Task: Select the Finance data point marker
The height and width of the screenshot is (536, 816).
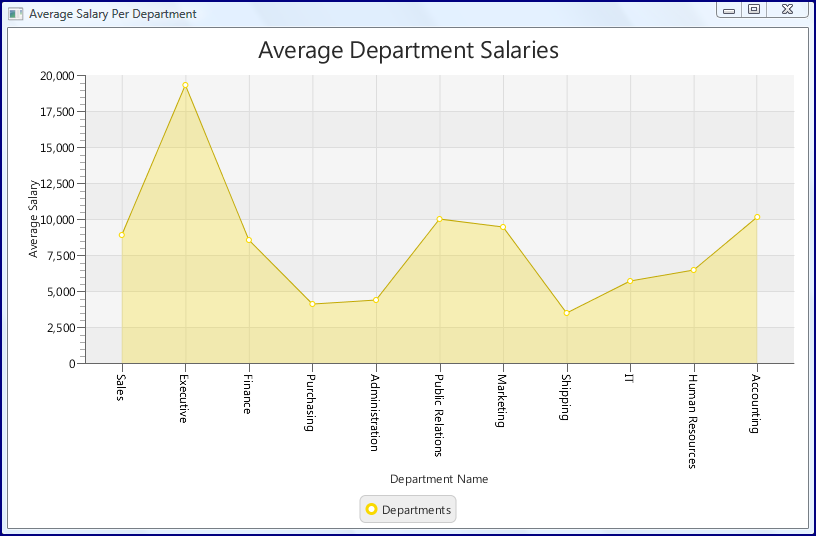Action: (249, 240)
